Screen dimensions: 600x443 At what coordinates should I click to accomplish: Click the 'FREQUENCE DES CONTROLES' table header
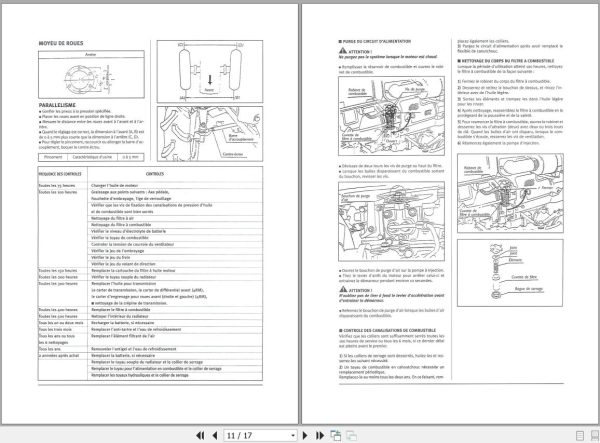60,174
